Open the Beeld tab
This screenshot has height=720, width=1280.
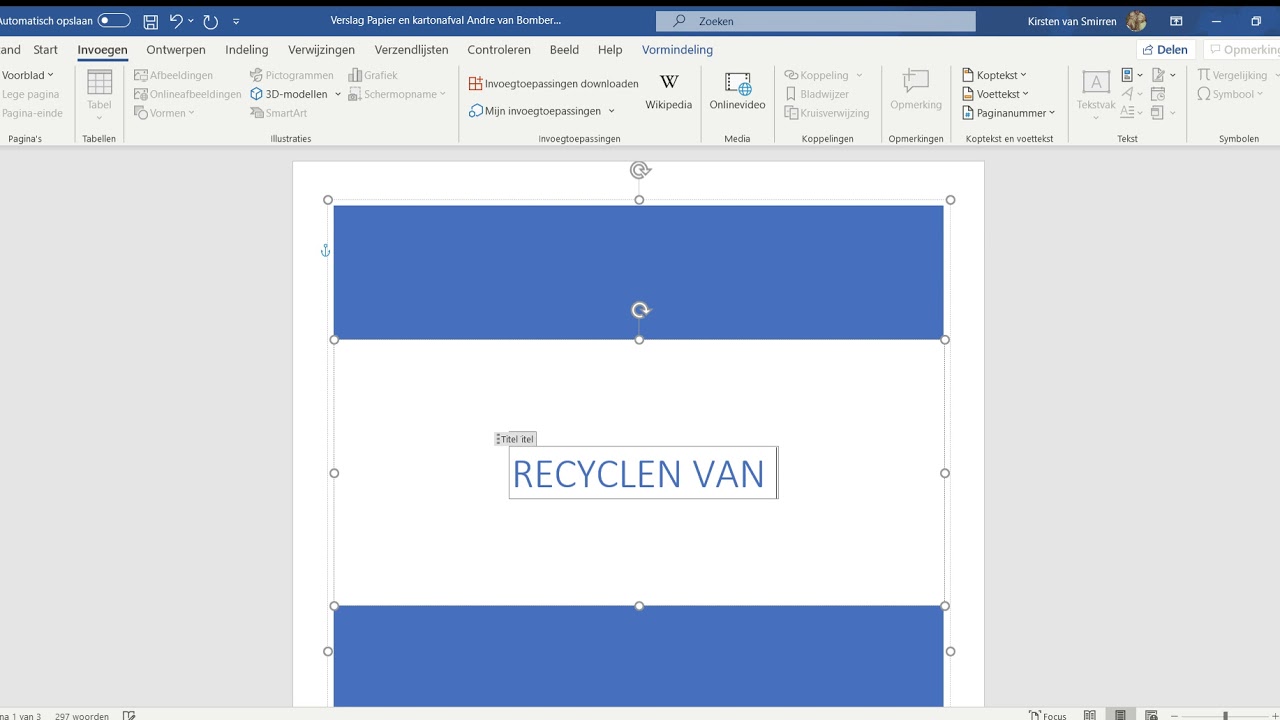click(x=564, y=50)
